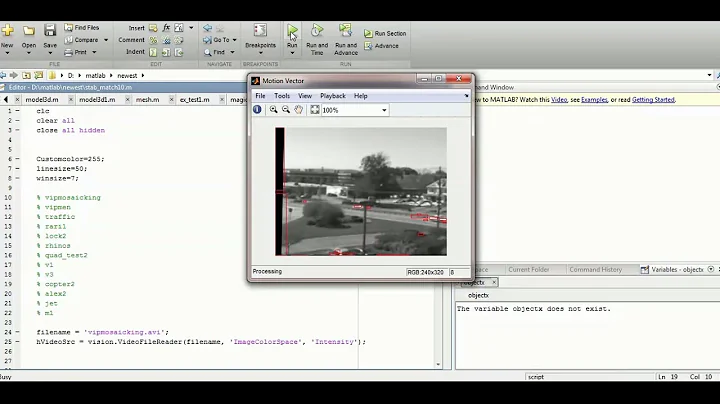Click line 24 filename code line
The width and height of the screenshot is (720, 404).
[102, 332]
